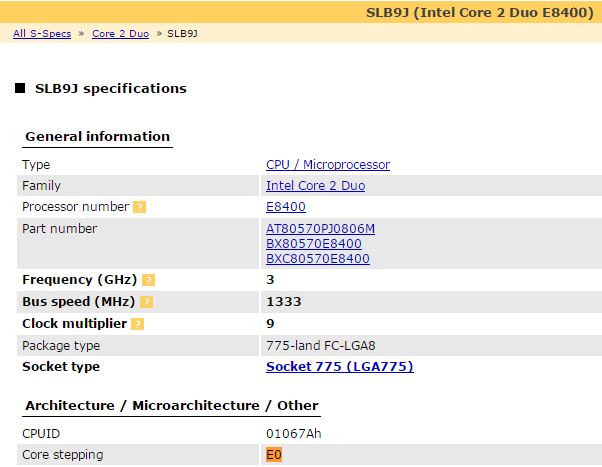Viewport: 602px width, 467px height.
Task: Click the Part number row label
Action: point(60,229)
